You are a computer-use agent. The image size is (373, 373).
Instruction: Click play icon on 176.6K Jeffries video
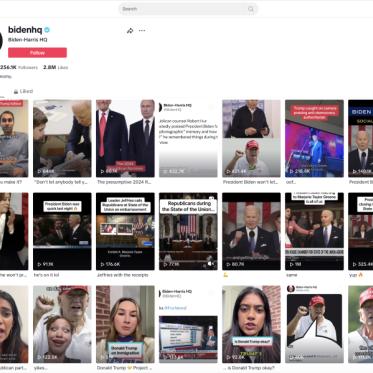tap(102, 264)
